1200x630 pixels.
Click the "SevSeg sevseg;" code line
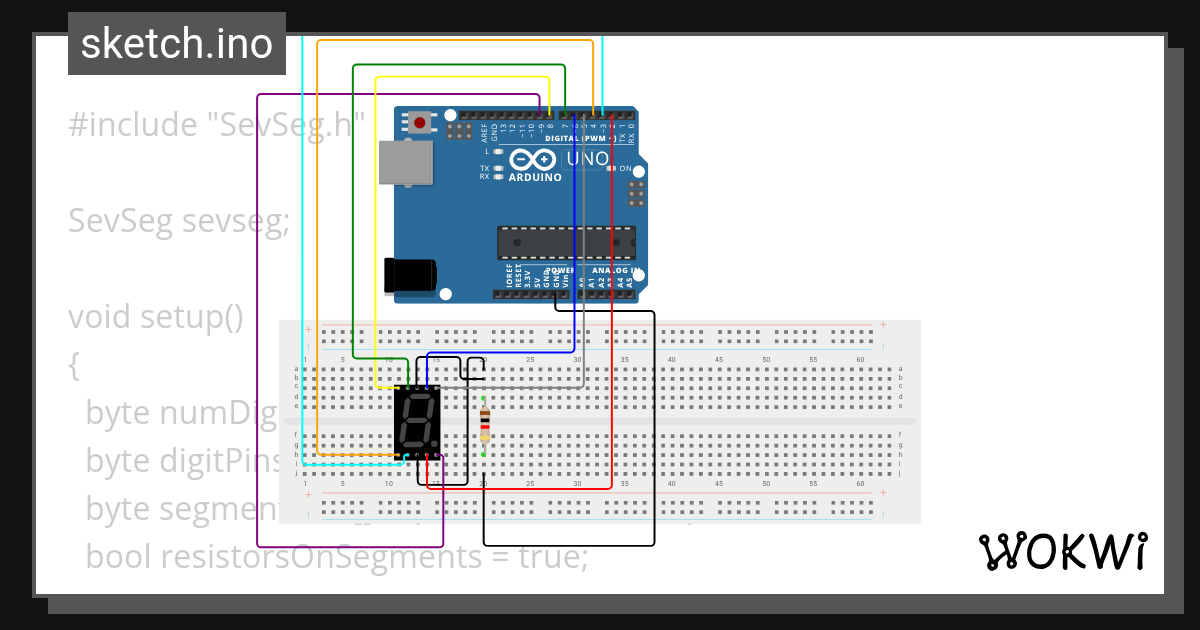pos(178,221)
